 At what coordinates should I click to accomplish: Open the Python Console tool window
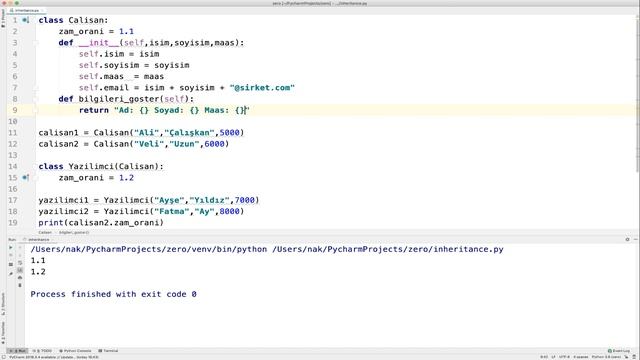tap(75, 351)
